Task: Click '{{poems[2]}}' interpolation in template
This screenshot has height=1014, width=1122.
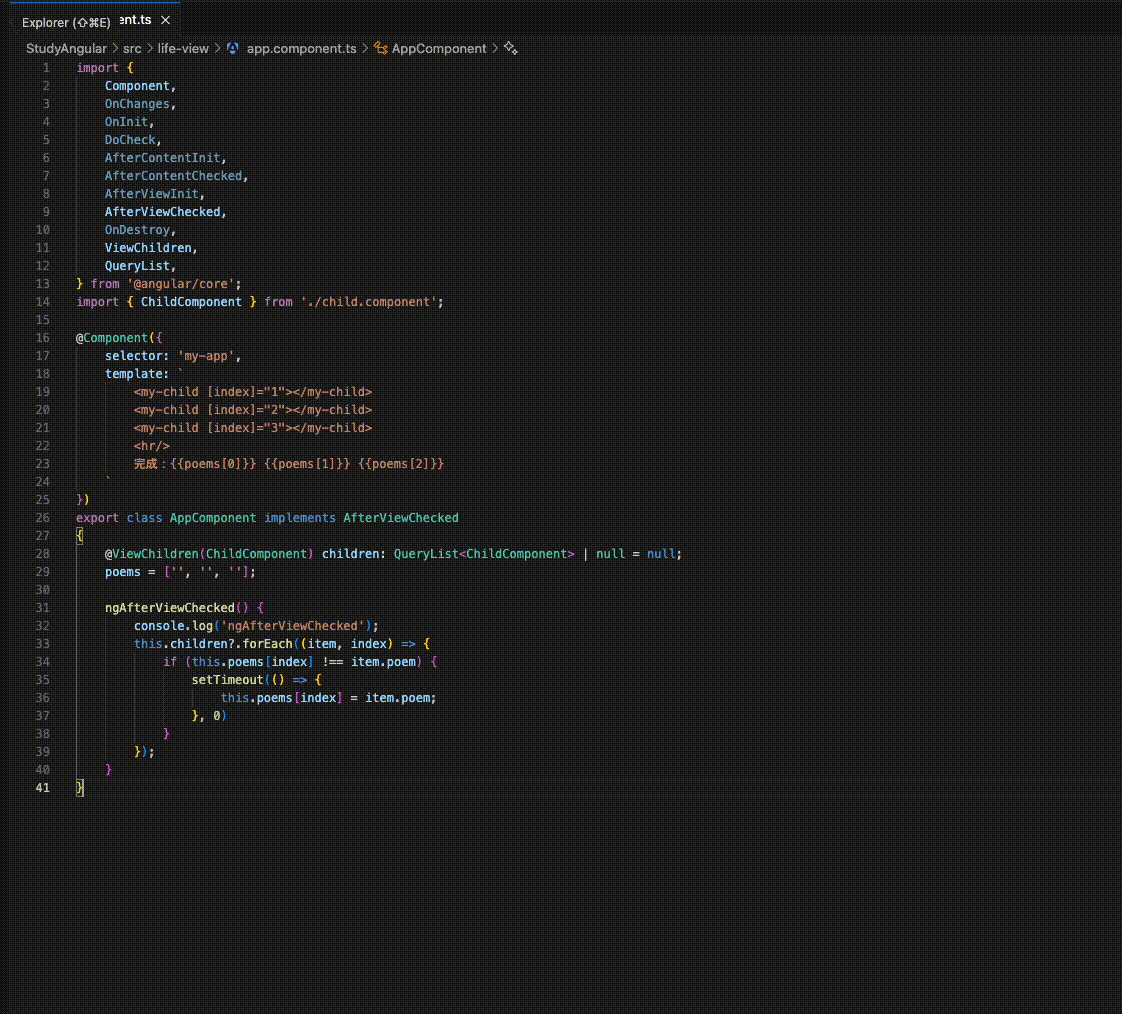Action: click(401, 464)
